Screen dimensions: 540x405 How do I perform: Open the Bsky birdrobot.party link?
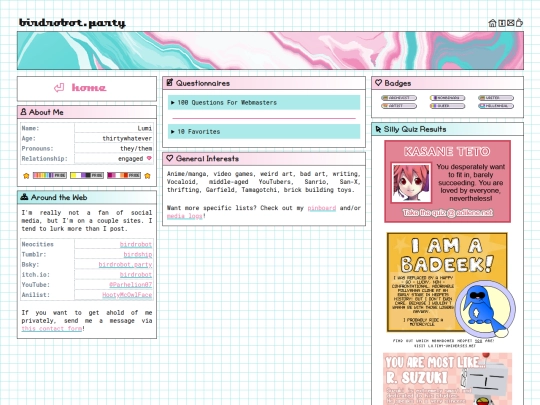pos(125,264)
